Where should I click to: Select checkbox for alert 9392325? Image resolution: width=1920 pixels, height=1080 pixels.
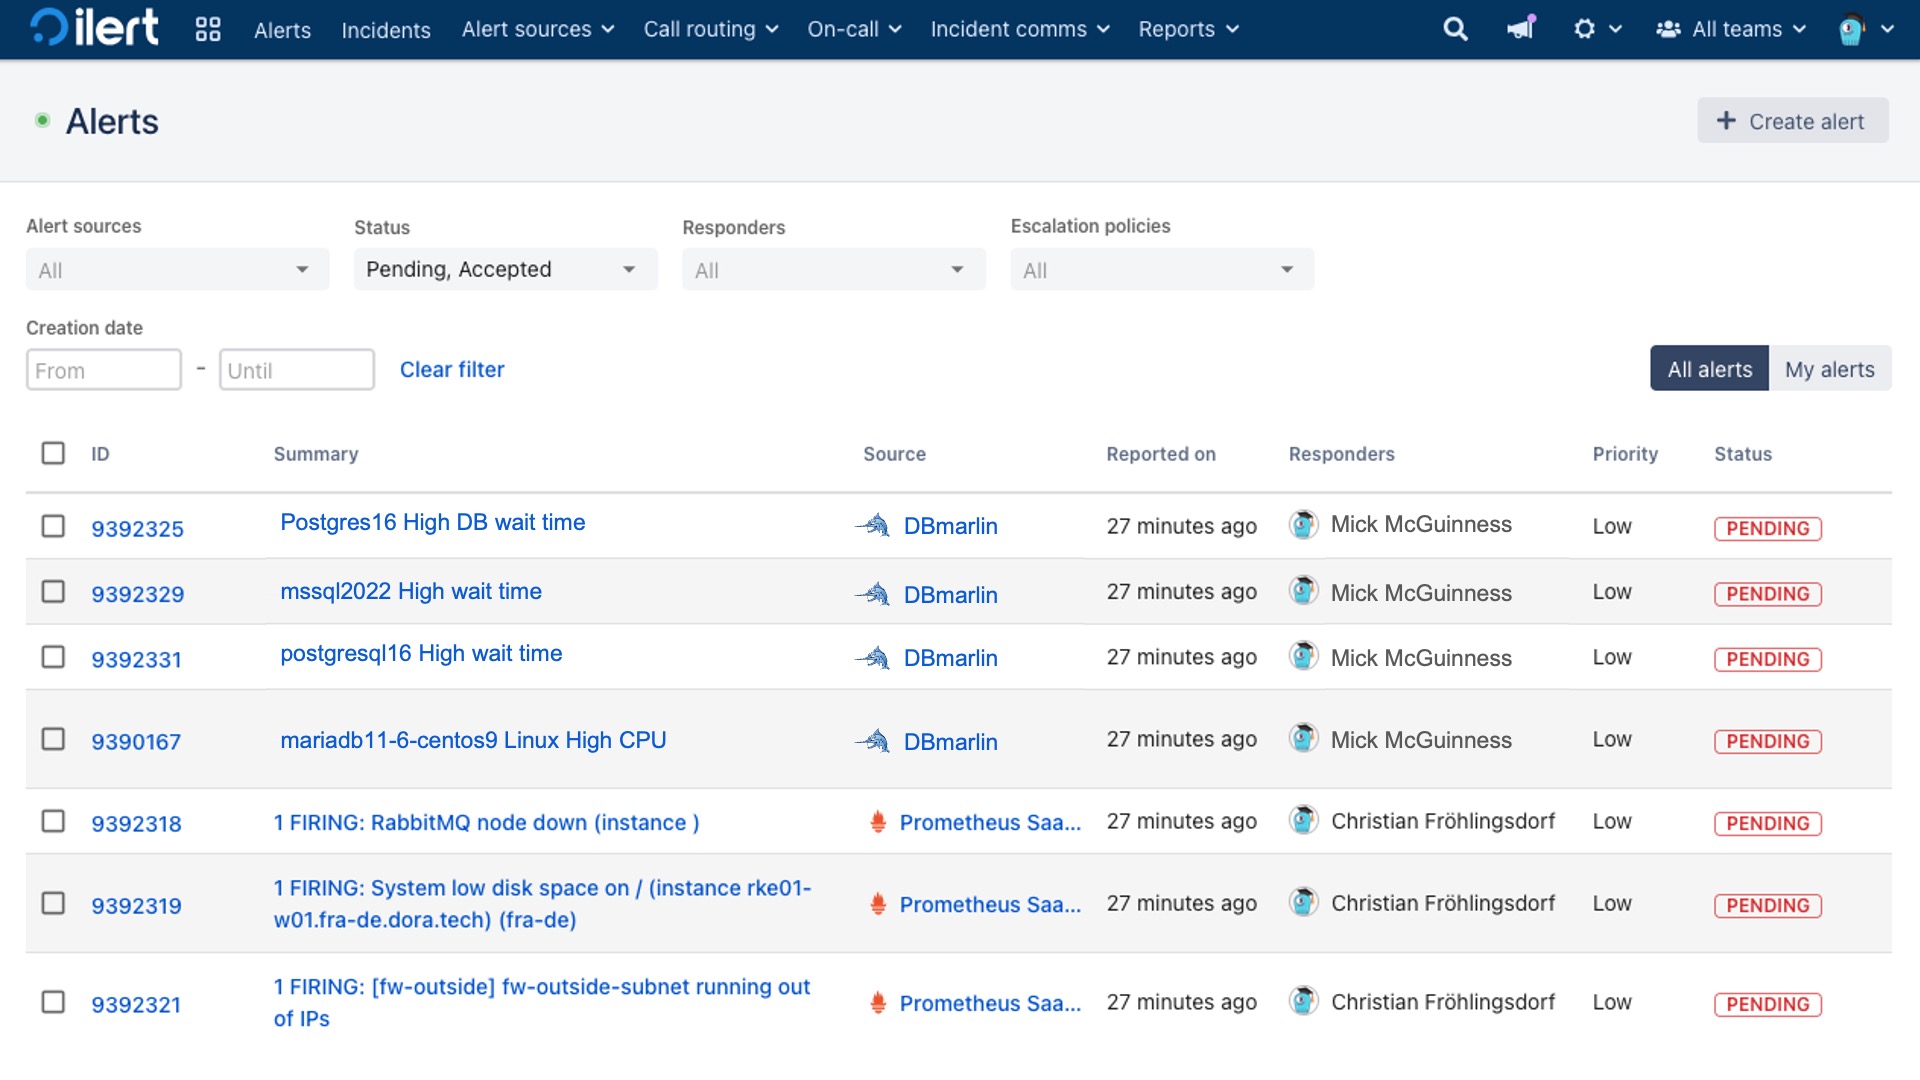(53, 526)
